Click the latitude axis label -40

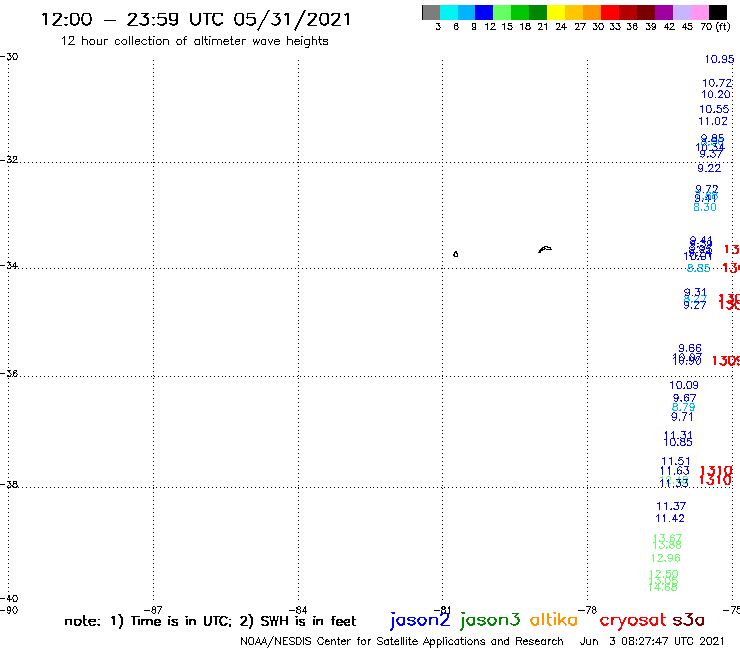pyautogui.click(x=9, y=599)
